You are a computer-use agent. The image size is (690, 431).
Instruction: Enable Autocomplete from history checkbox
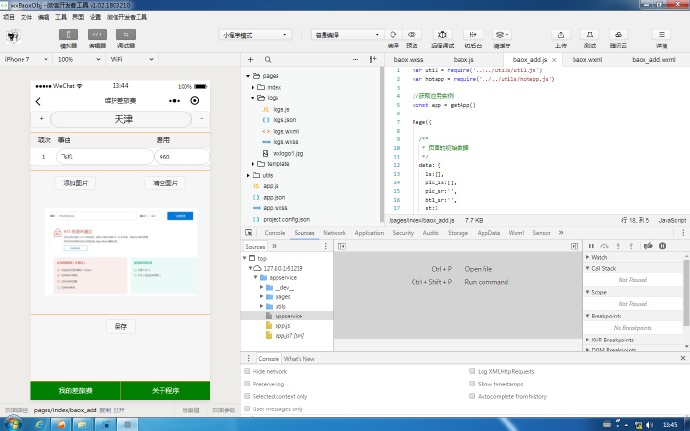(x=472, y=396)
